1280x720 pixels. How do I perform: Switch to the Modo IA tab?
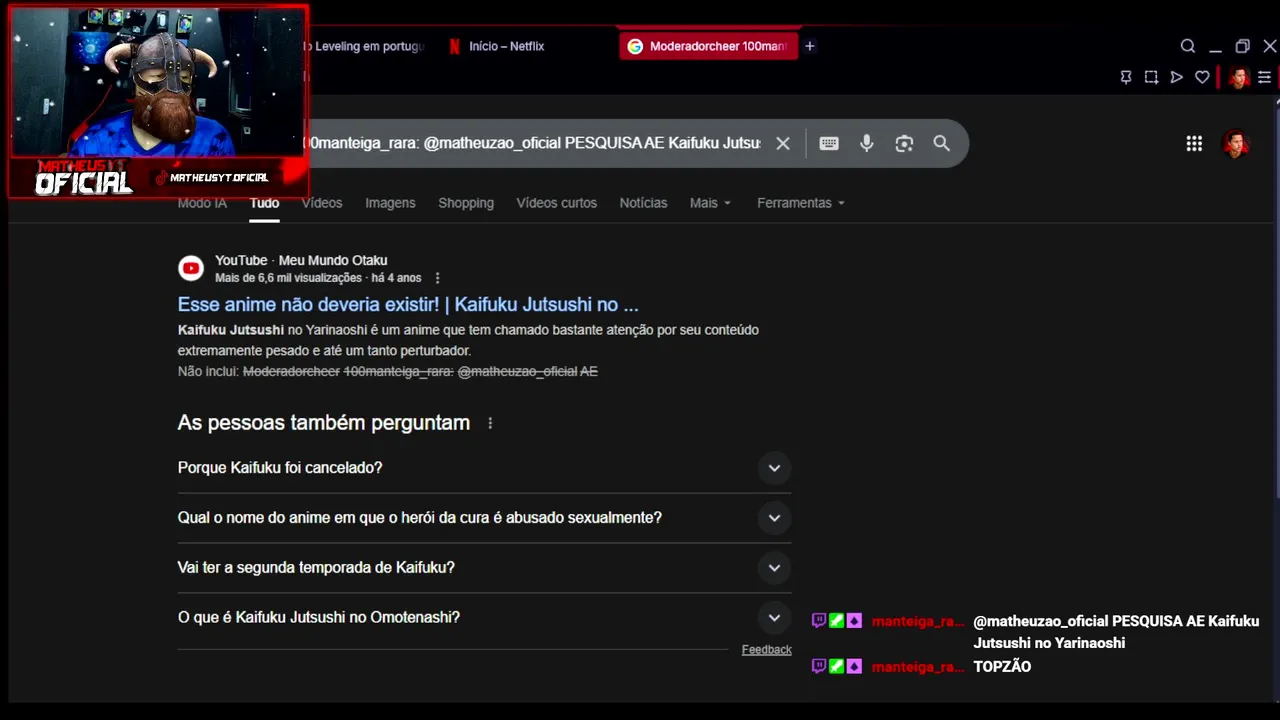click(202, 203)
